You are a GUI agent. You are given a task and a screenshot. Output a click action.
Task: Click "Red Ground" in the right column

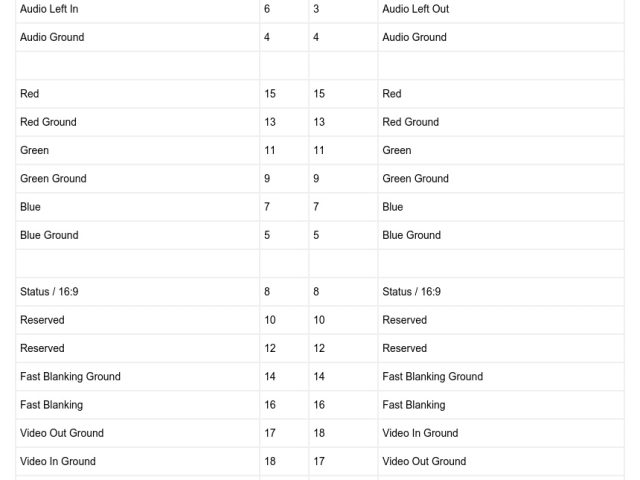410,122
